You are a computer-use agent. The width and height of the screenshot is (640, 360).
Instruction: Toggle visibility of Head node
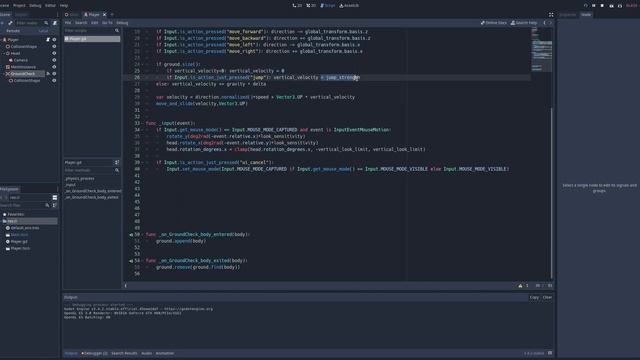point(54,53)
